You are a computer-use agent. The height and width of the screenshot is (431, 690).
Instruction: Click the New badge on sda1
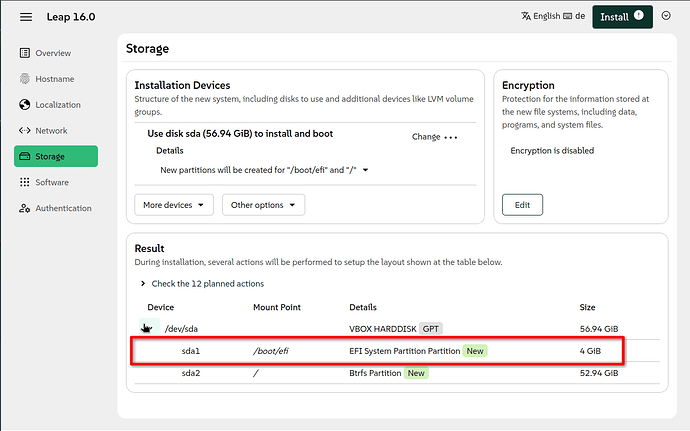click(474, 351)
